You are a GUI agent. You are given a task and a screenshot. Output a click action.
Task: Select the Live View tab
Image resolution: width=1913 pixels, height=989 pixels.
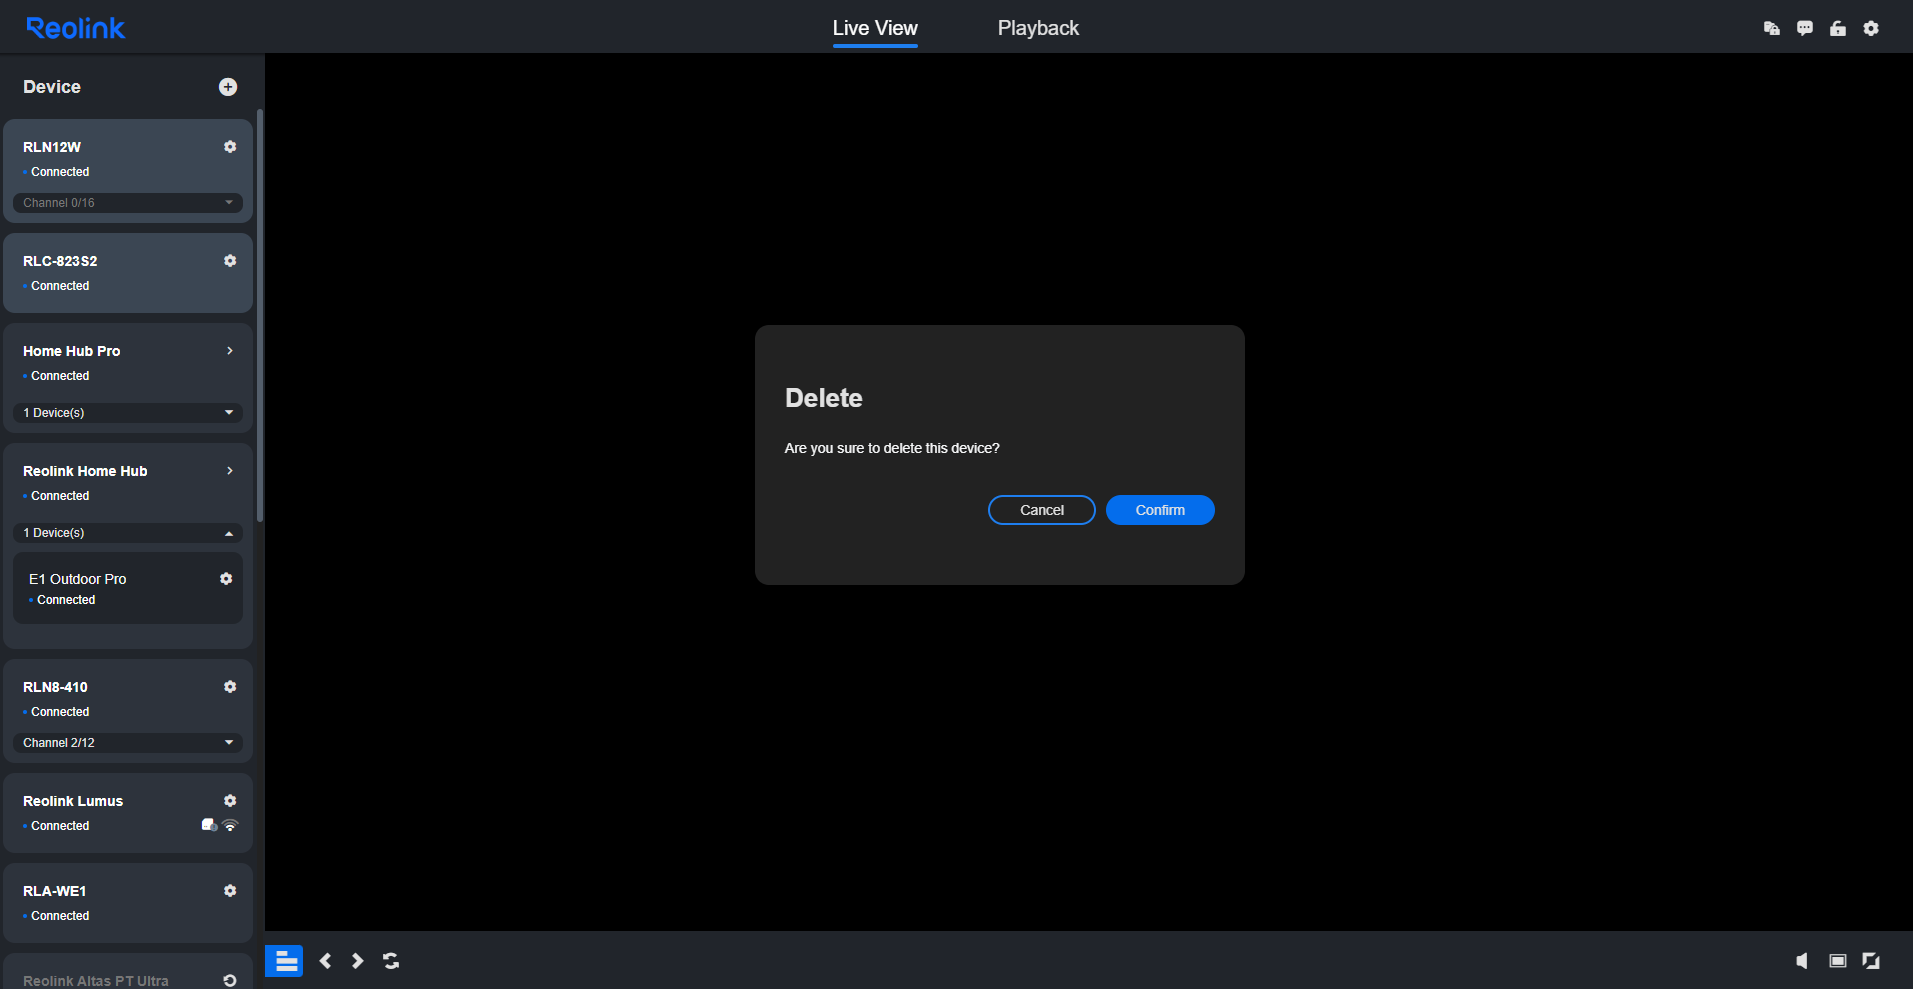tap(875, 28)
